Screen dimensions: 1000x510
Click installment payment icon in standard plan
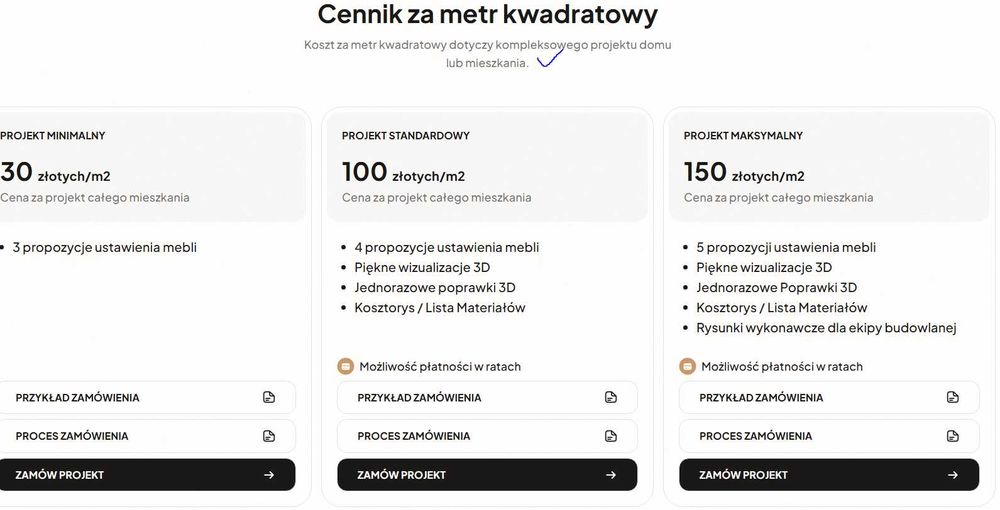click(345, 367)
